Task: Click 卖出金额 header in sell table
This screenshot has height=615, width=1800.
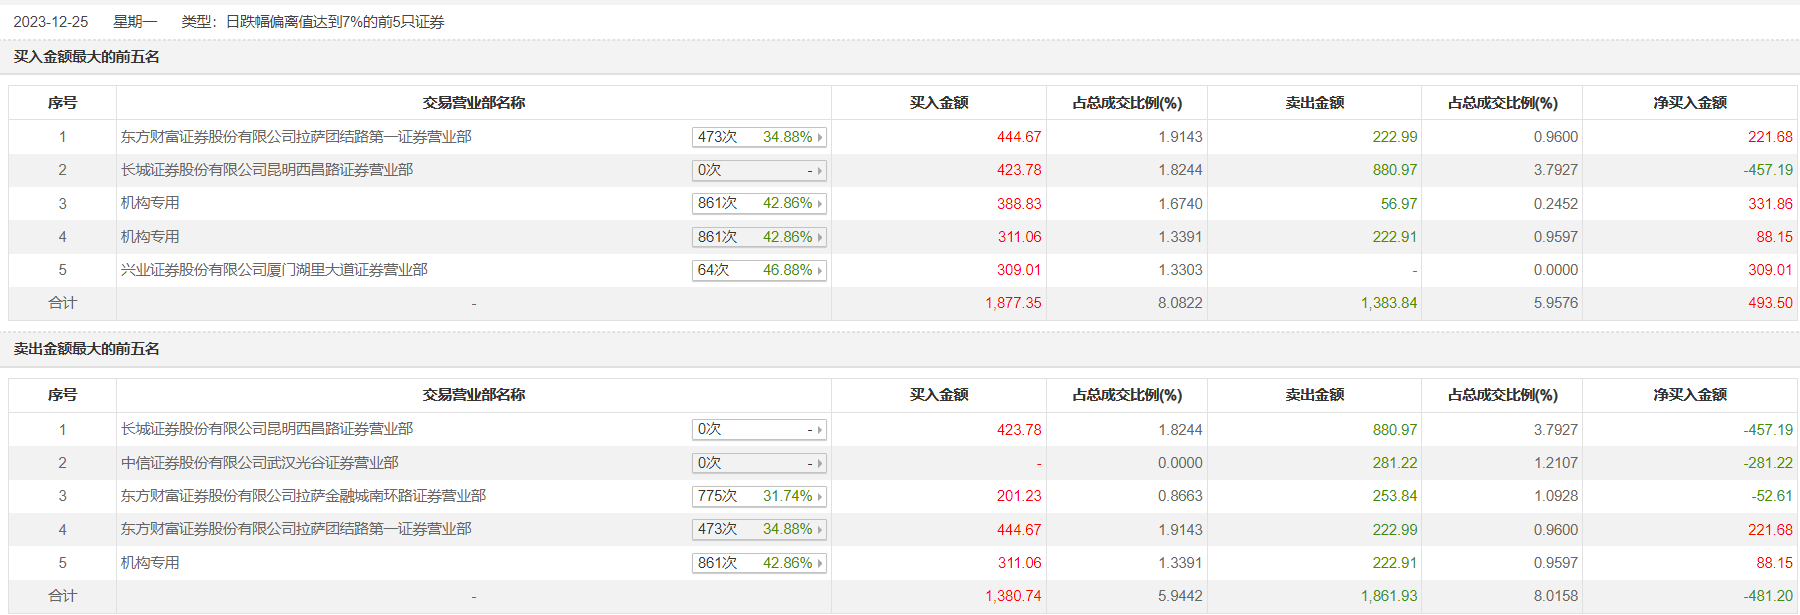Action: click(1315, 395)
